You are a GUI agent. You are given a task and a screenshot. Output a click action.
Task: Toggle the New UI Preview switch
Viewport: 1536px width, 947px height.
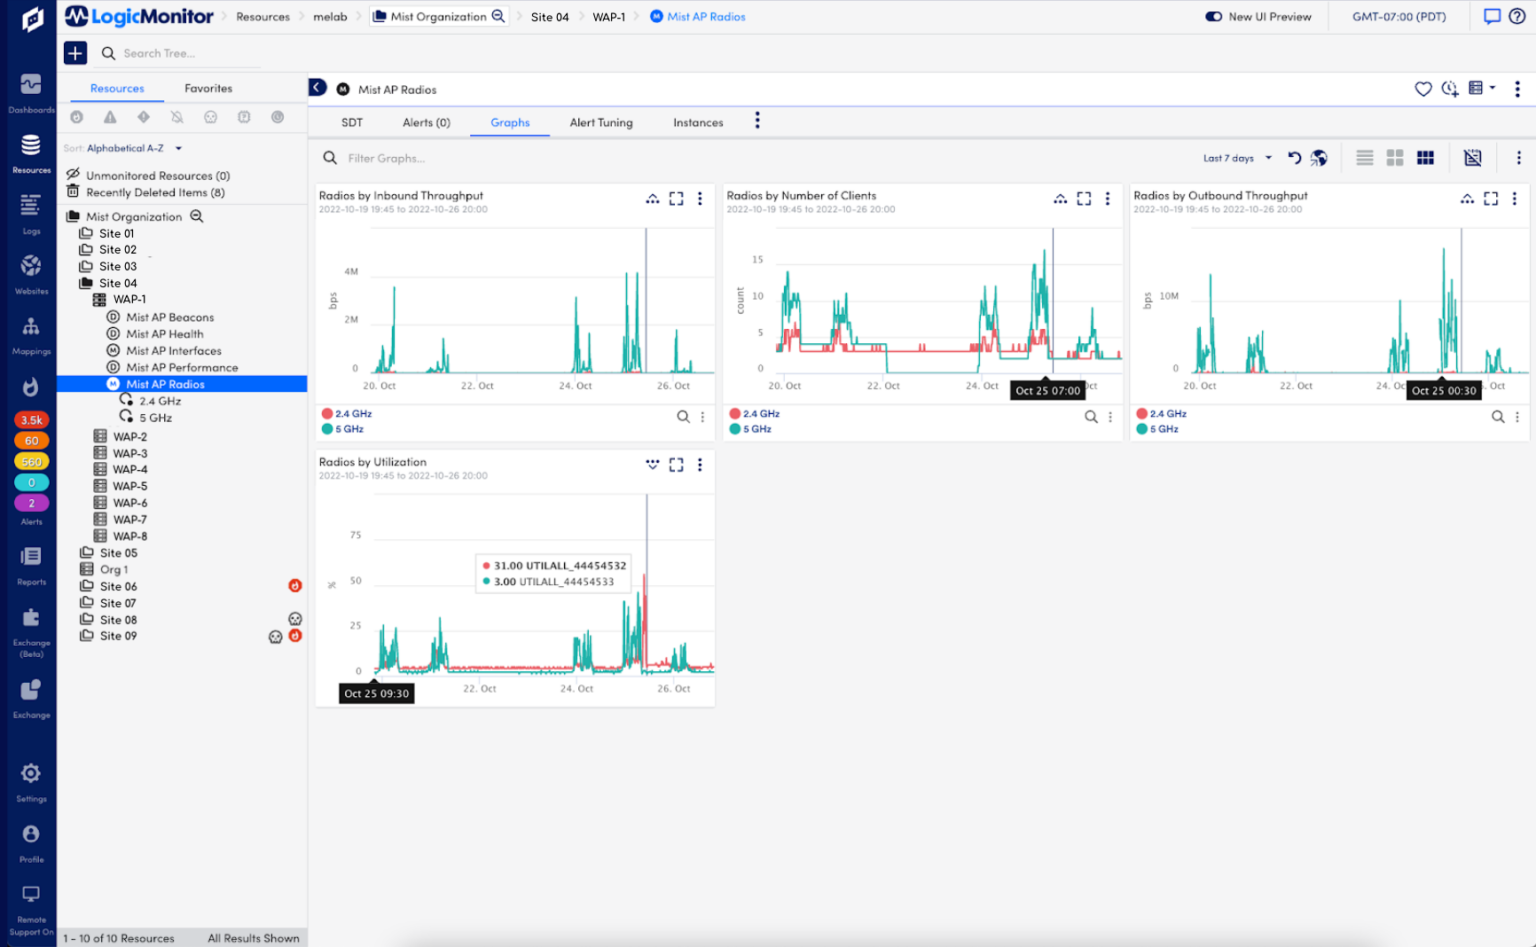tap(1213, 17)
